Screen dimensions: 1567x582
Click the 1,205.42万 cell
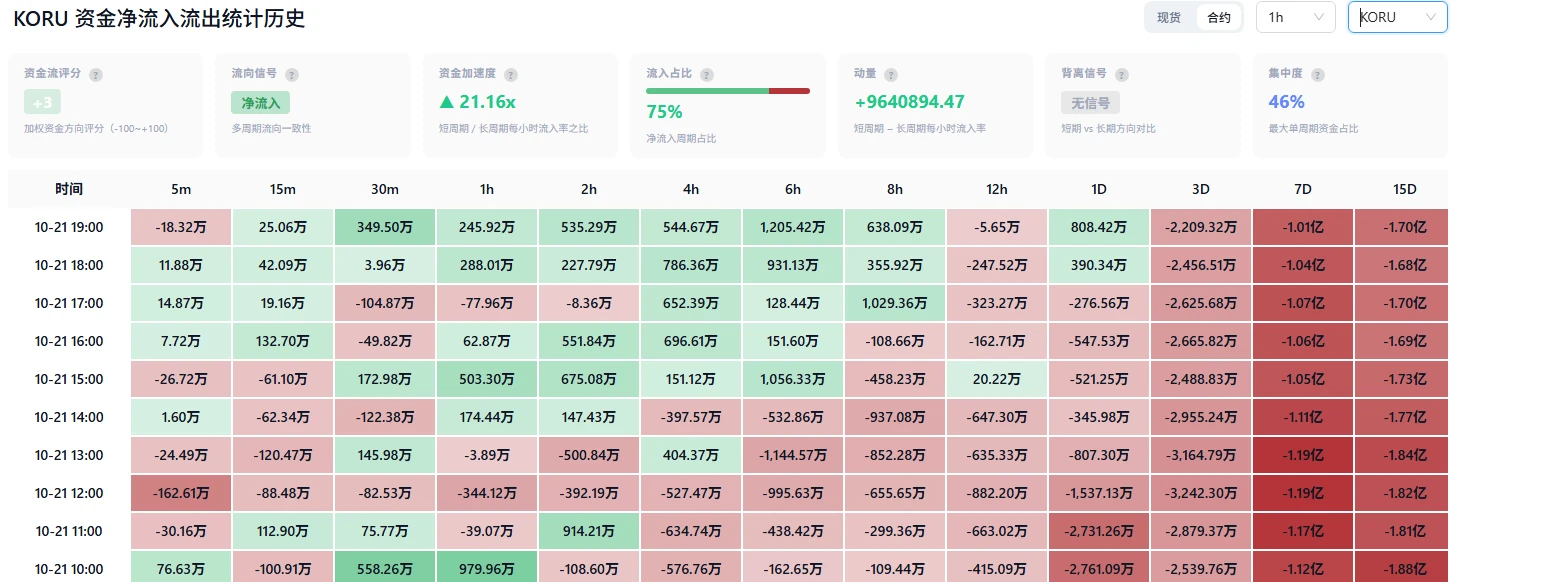(x=793, y=227)
